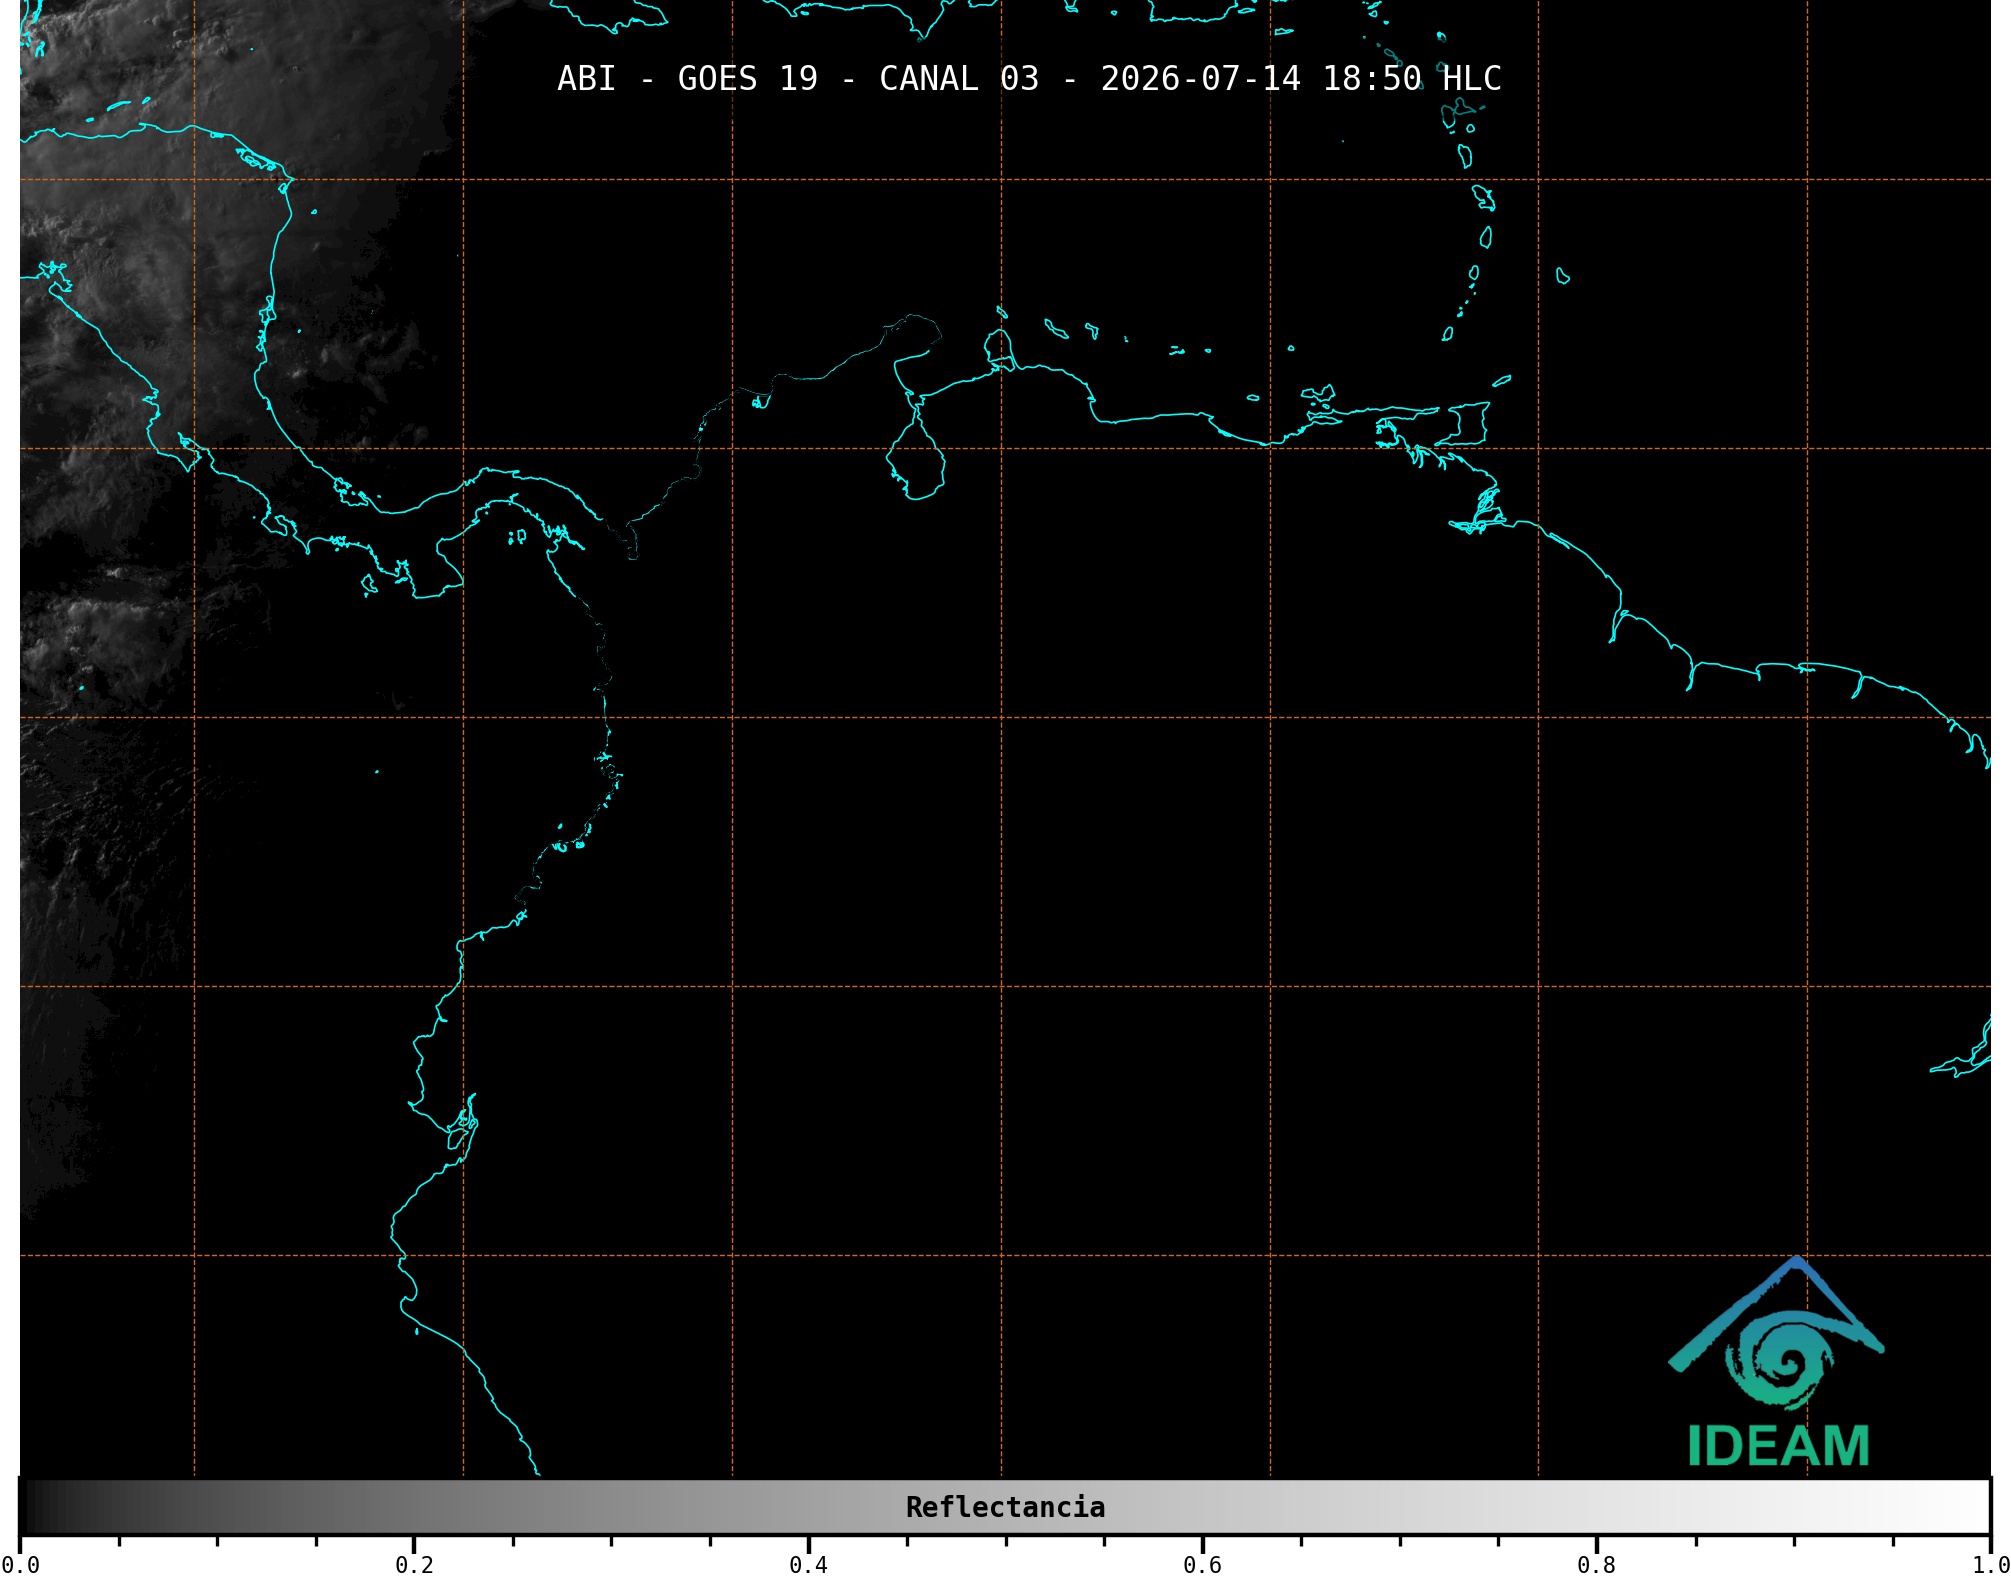Click the 0.4 tick label on colorbar
Screen dimensions: 2011x1577
click(808, 1565)
